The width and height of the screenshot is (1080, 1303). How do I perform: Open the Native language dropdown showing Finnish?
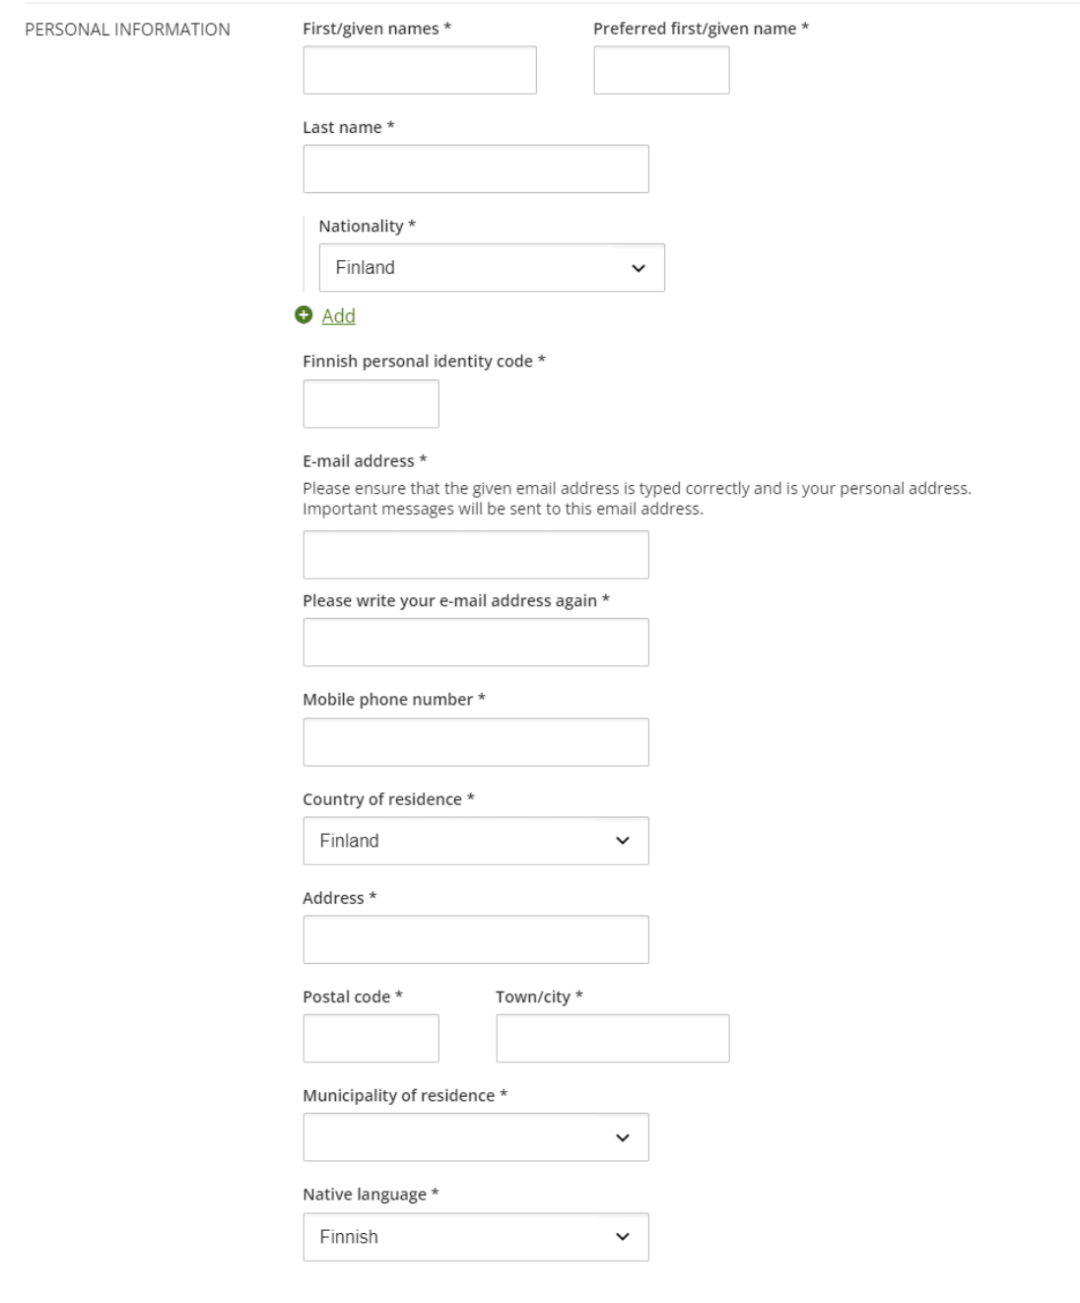coord(475,1237)
